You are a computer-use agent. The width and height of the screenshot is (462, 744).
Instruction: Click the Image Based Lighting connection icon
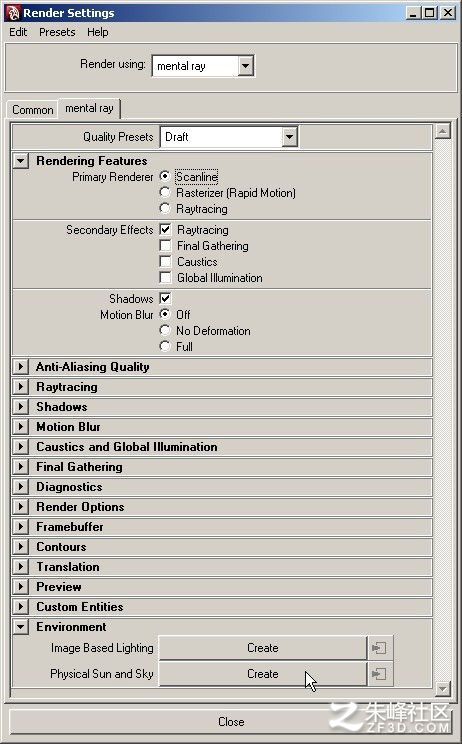click(379, 648)
